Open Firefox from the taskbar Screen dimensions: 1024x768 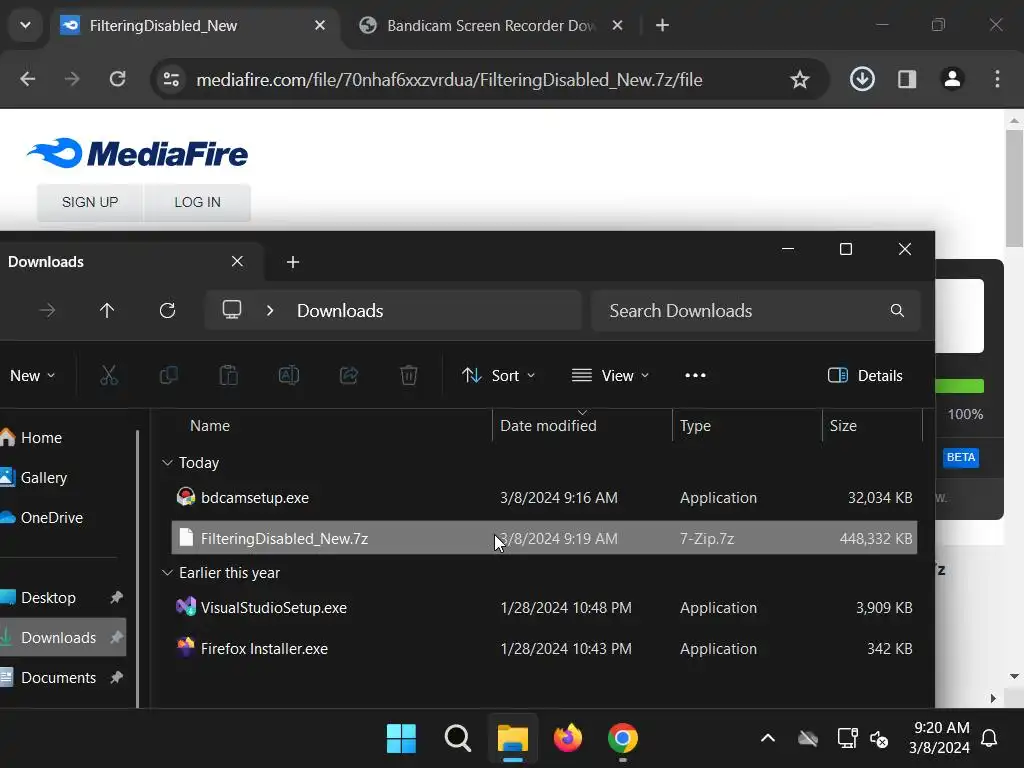tap(568, 739)
